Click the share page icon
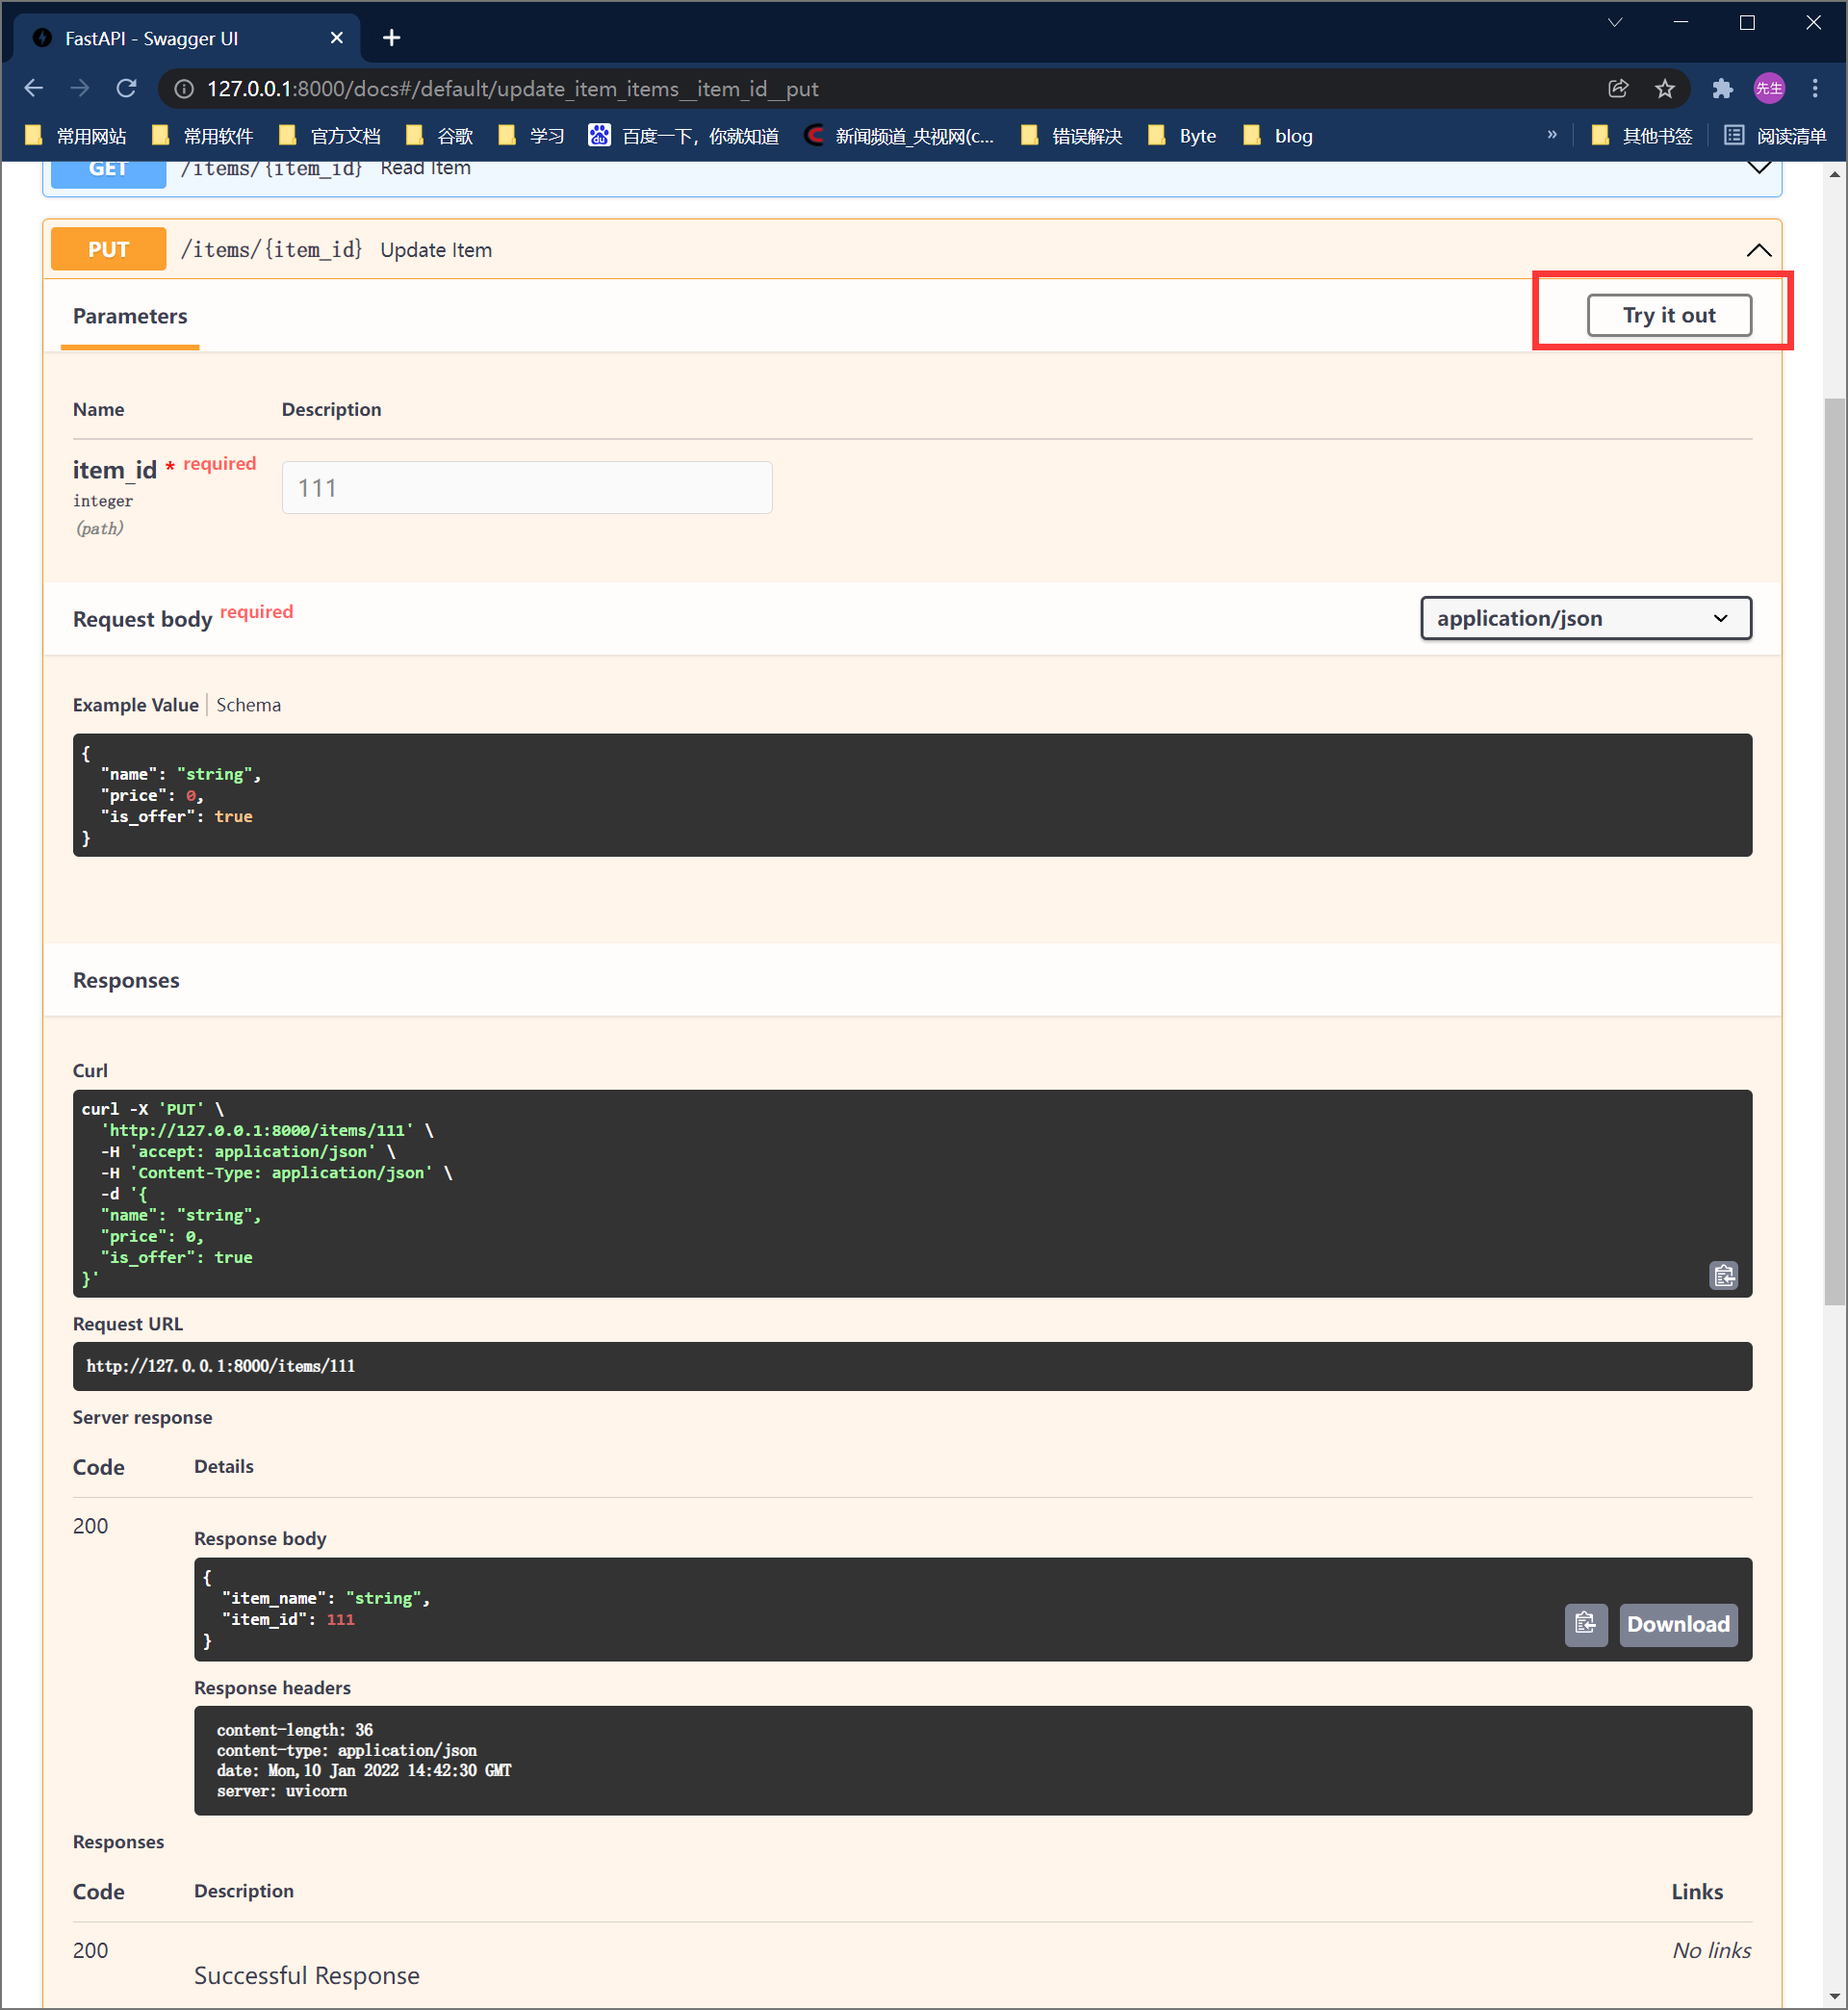This screenshot has width=1848, height=2010. (1618, 89)
